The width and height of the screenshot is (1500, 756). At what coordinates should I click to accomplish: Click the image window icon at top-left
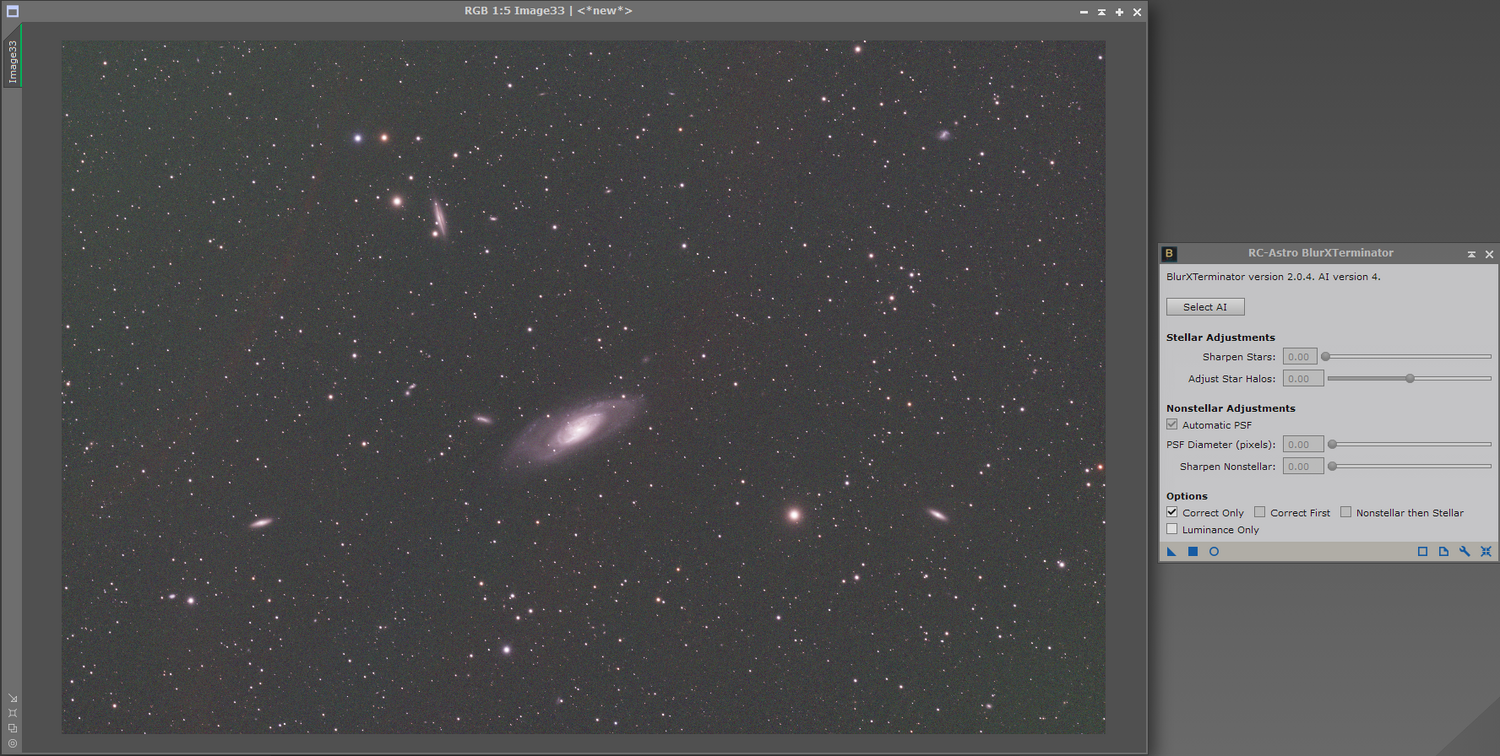point(12,11)
